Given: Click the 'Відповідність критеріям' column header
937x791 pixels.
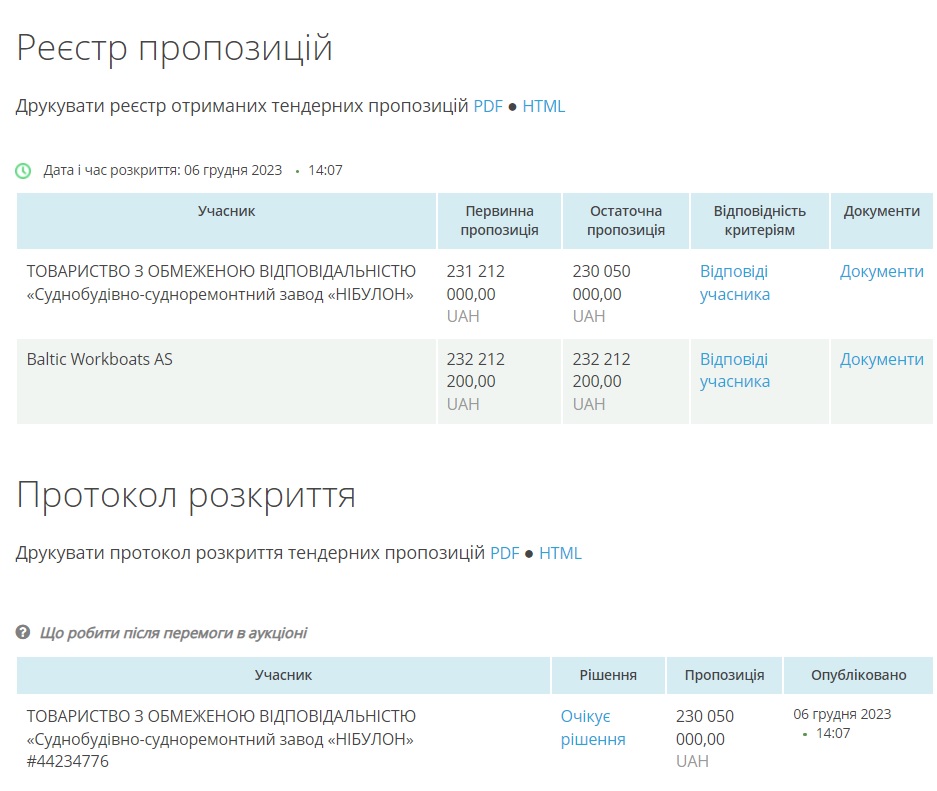Looking at the screenshot, I should tap(760, 220).
